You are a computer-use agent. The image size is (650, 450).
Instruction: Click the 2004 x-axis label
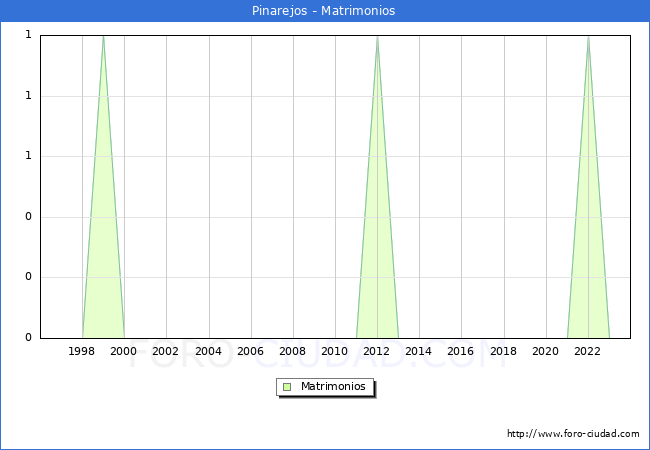point(209,351)
